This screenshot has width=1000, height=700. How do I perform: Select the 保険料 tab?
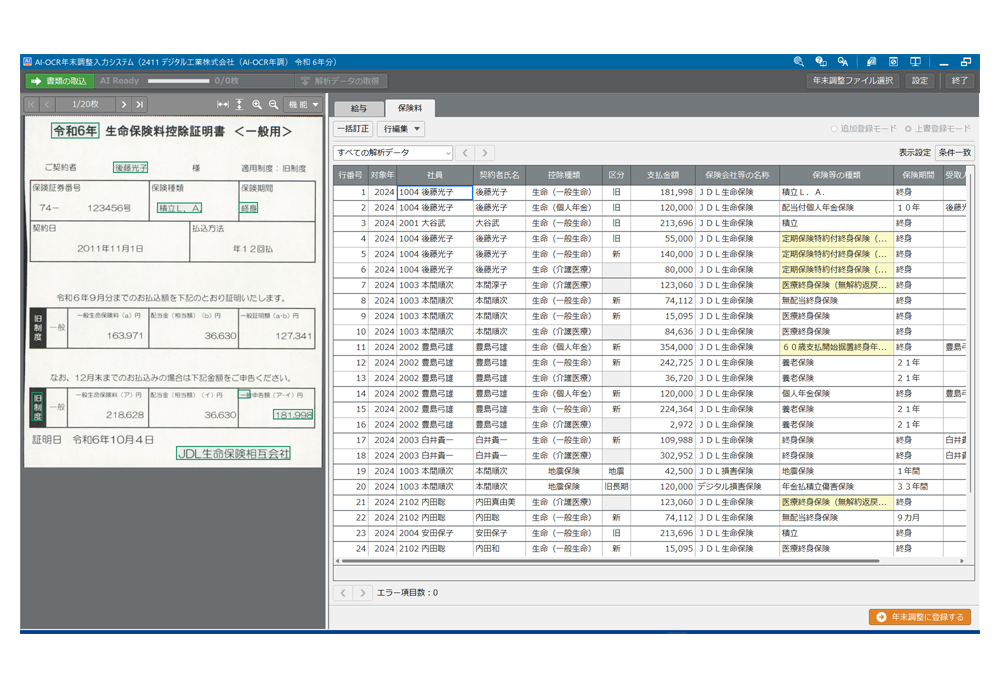tap(410, 107)
